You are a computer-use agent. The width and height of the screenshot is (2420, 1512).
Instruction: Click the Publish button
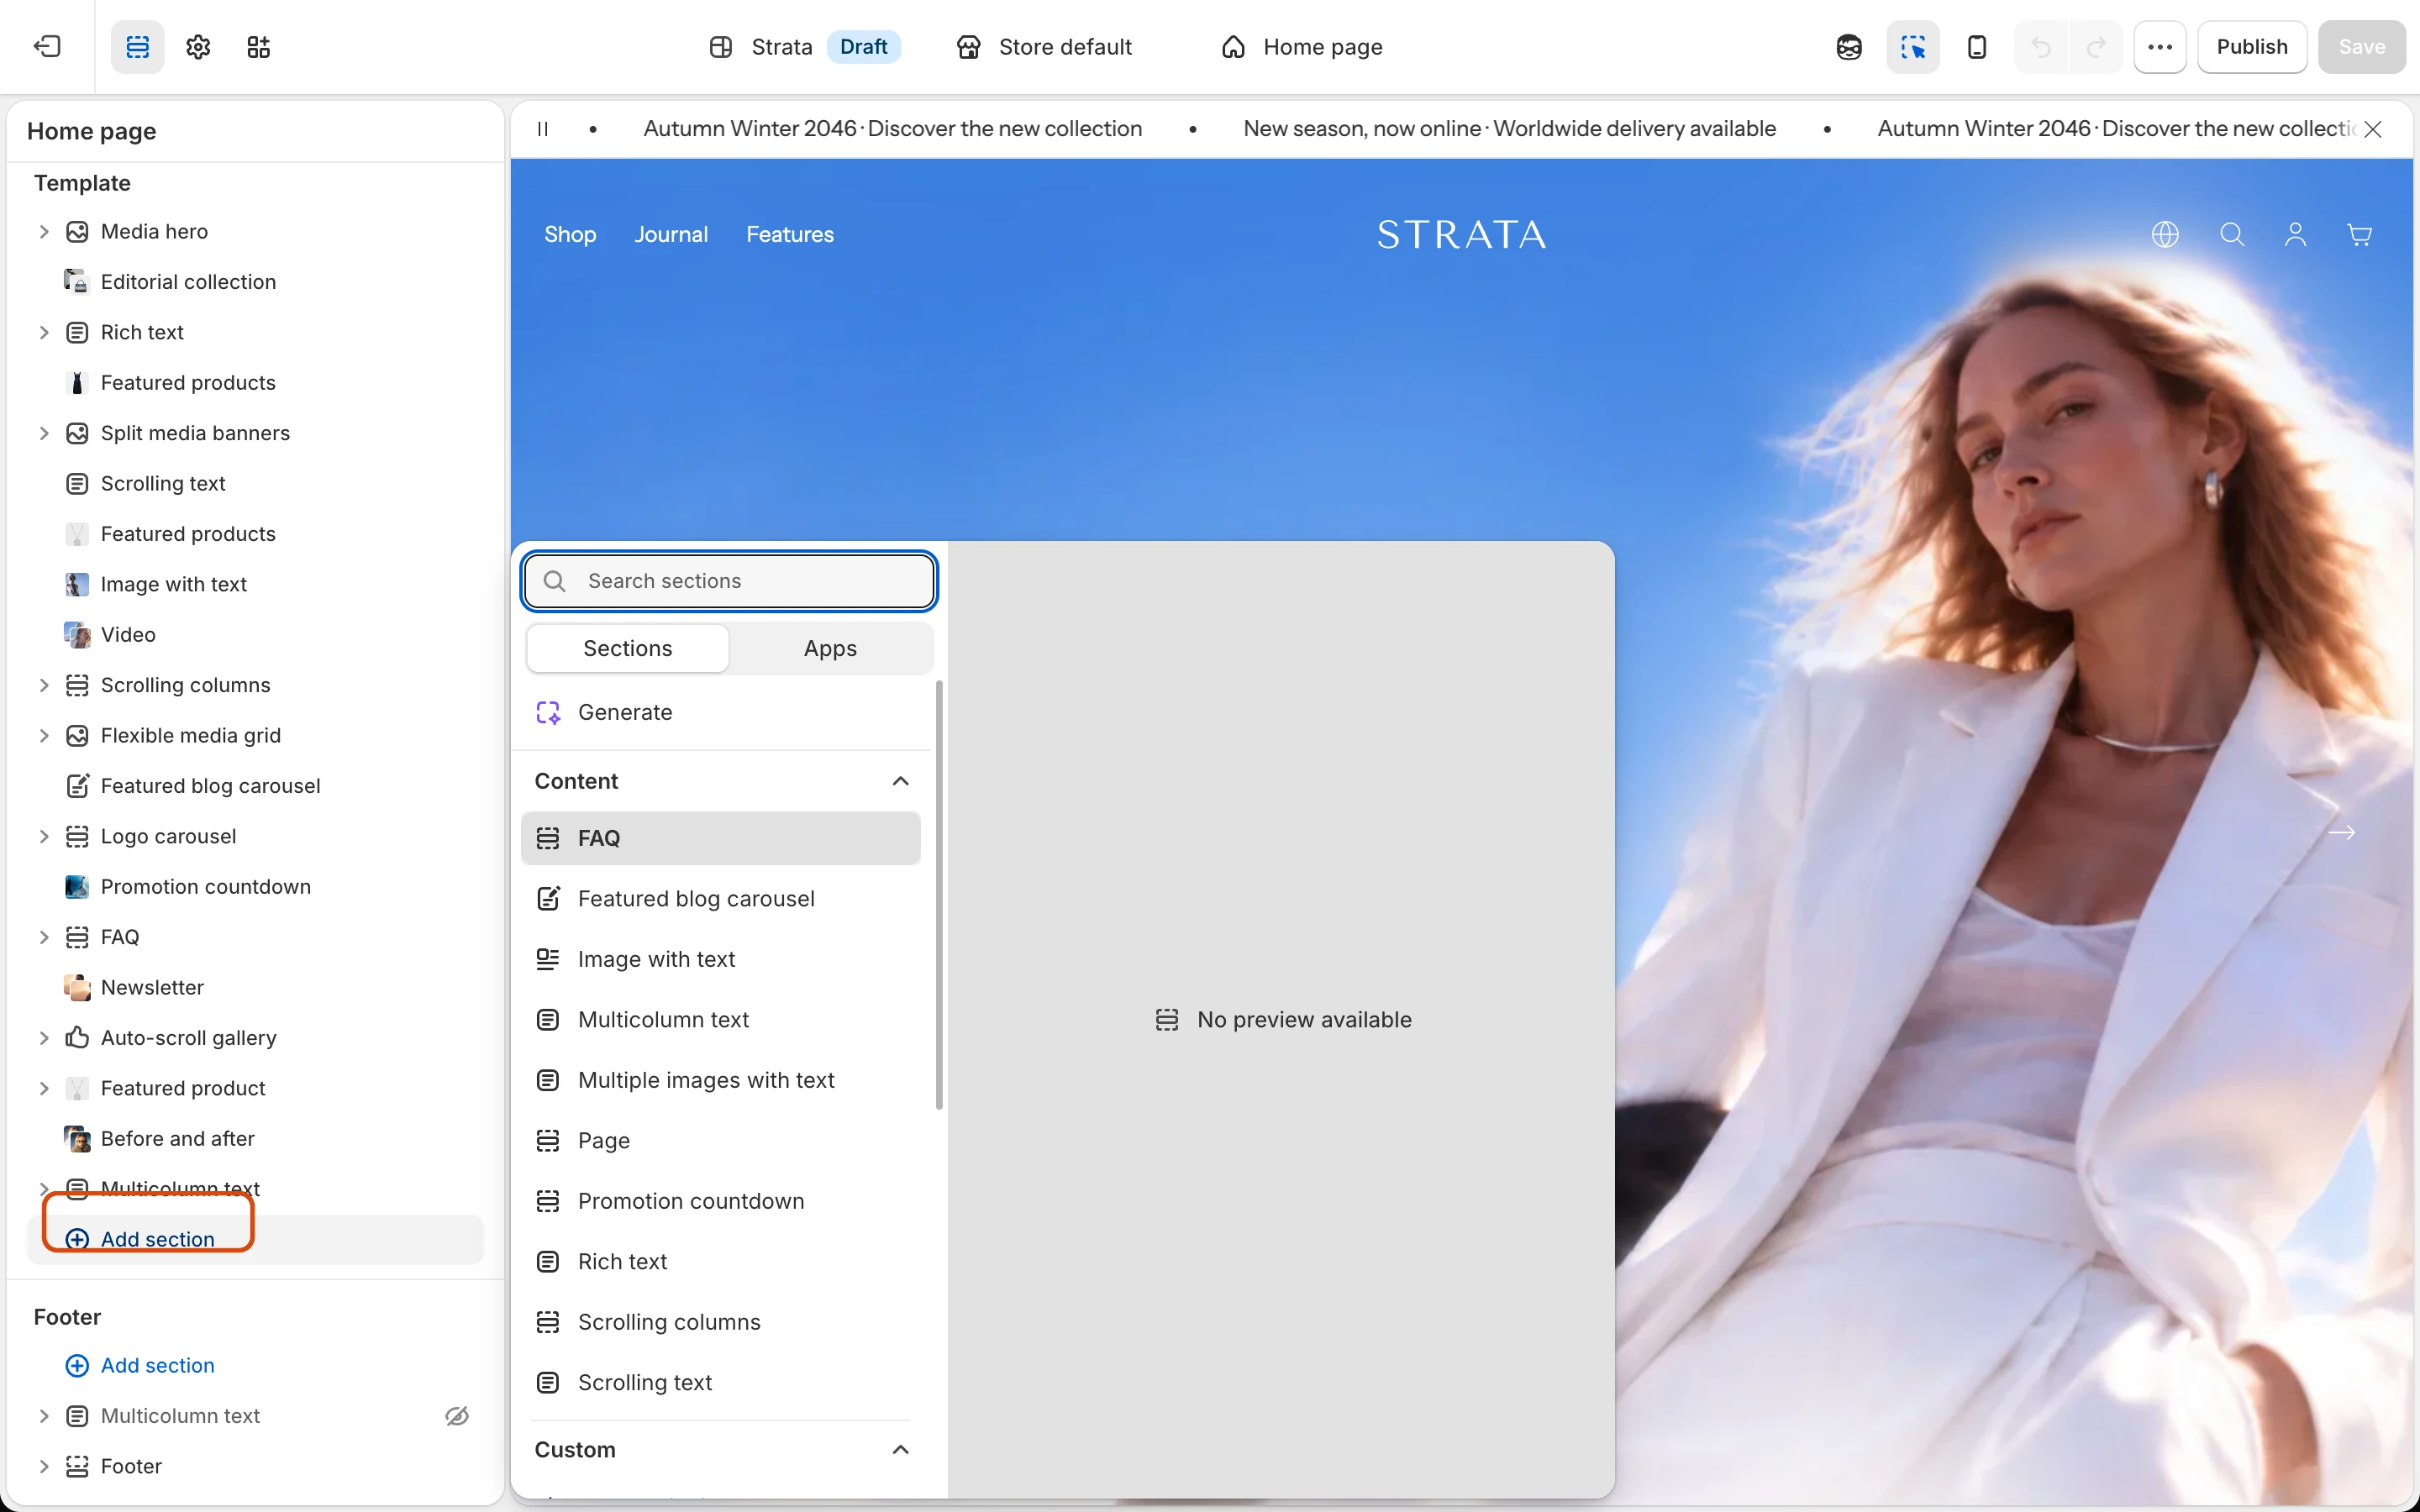click(x=2251, y=47)
